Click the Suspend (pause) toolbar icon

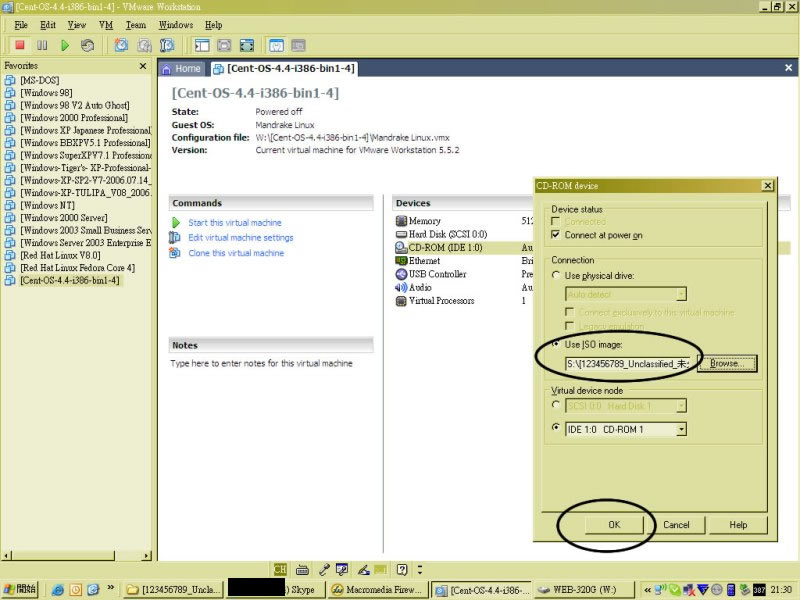(x=42, y=45)
